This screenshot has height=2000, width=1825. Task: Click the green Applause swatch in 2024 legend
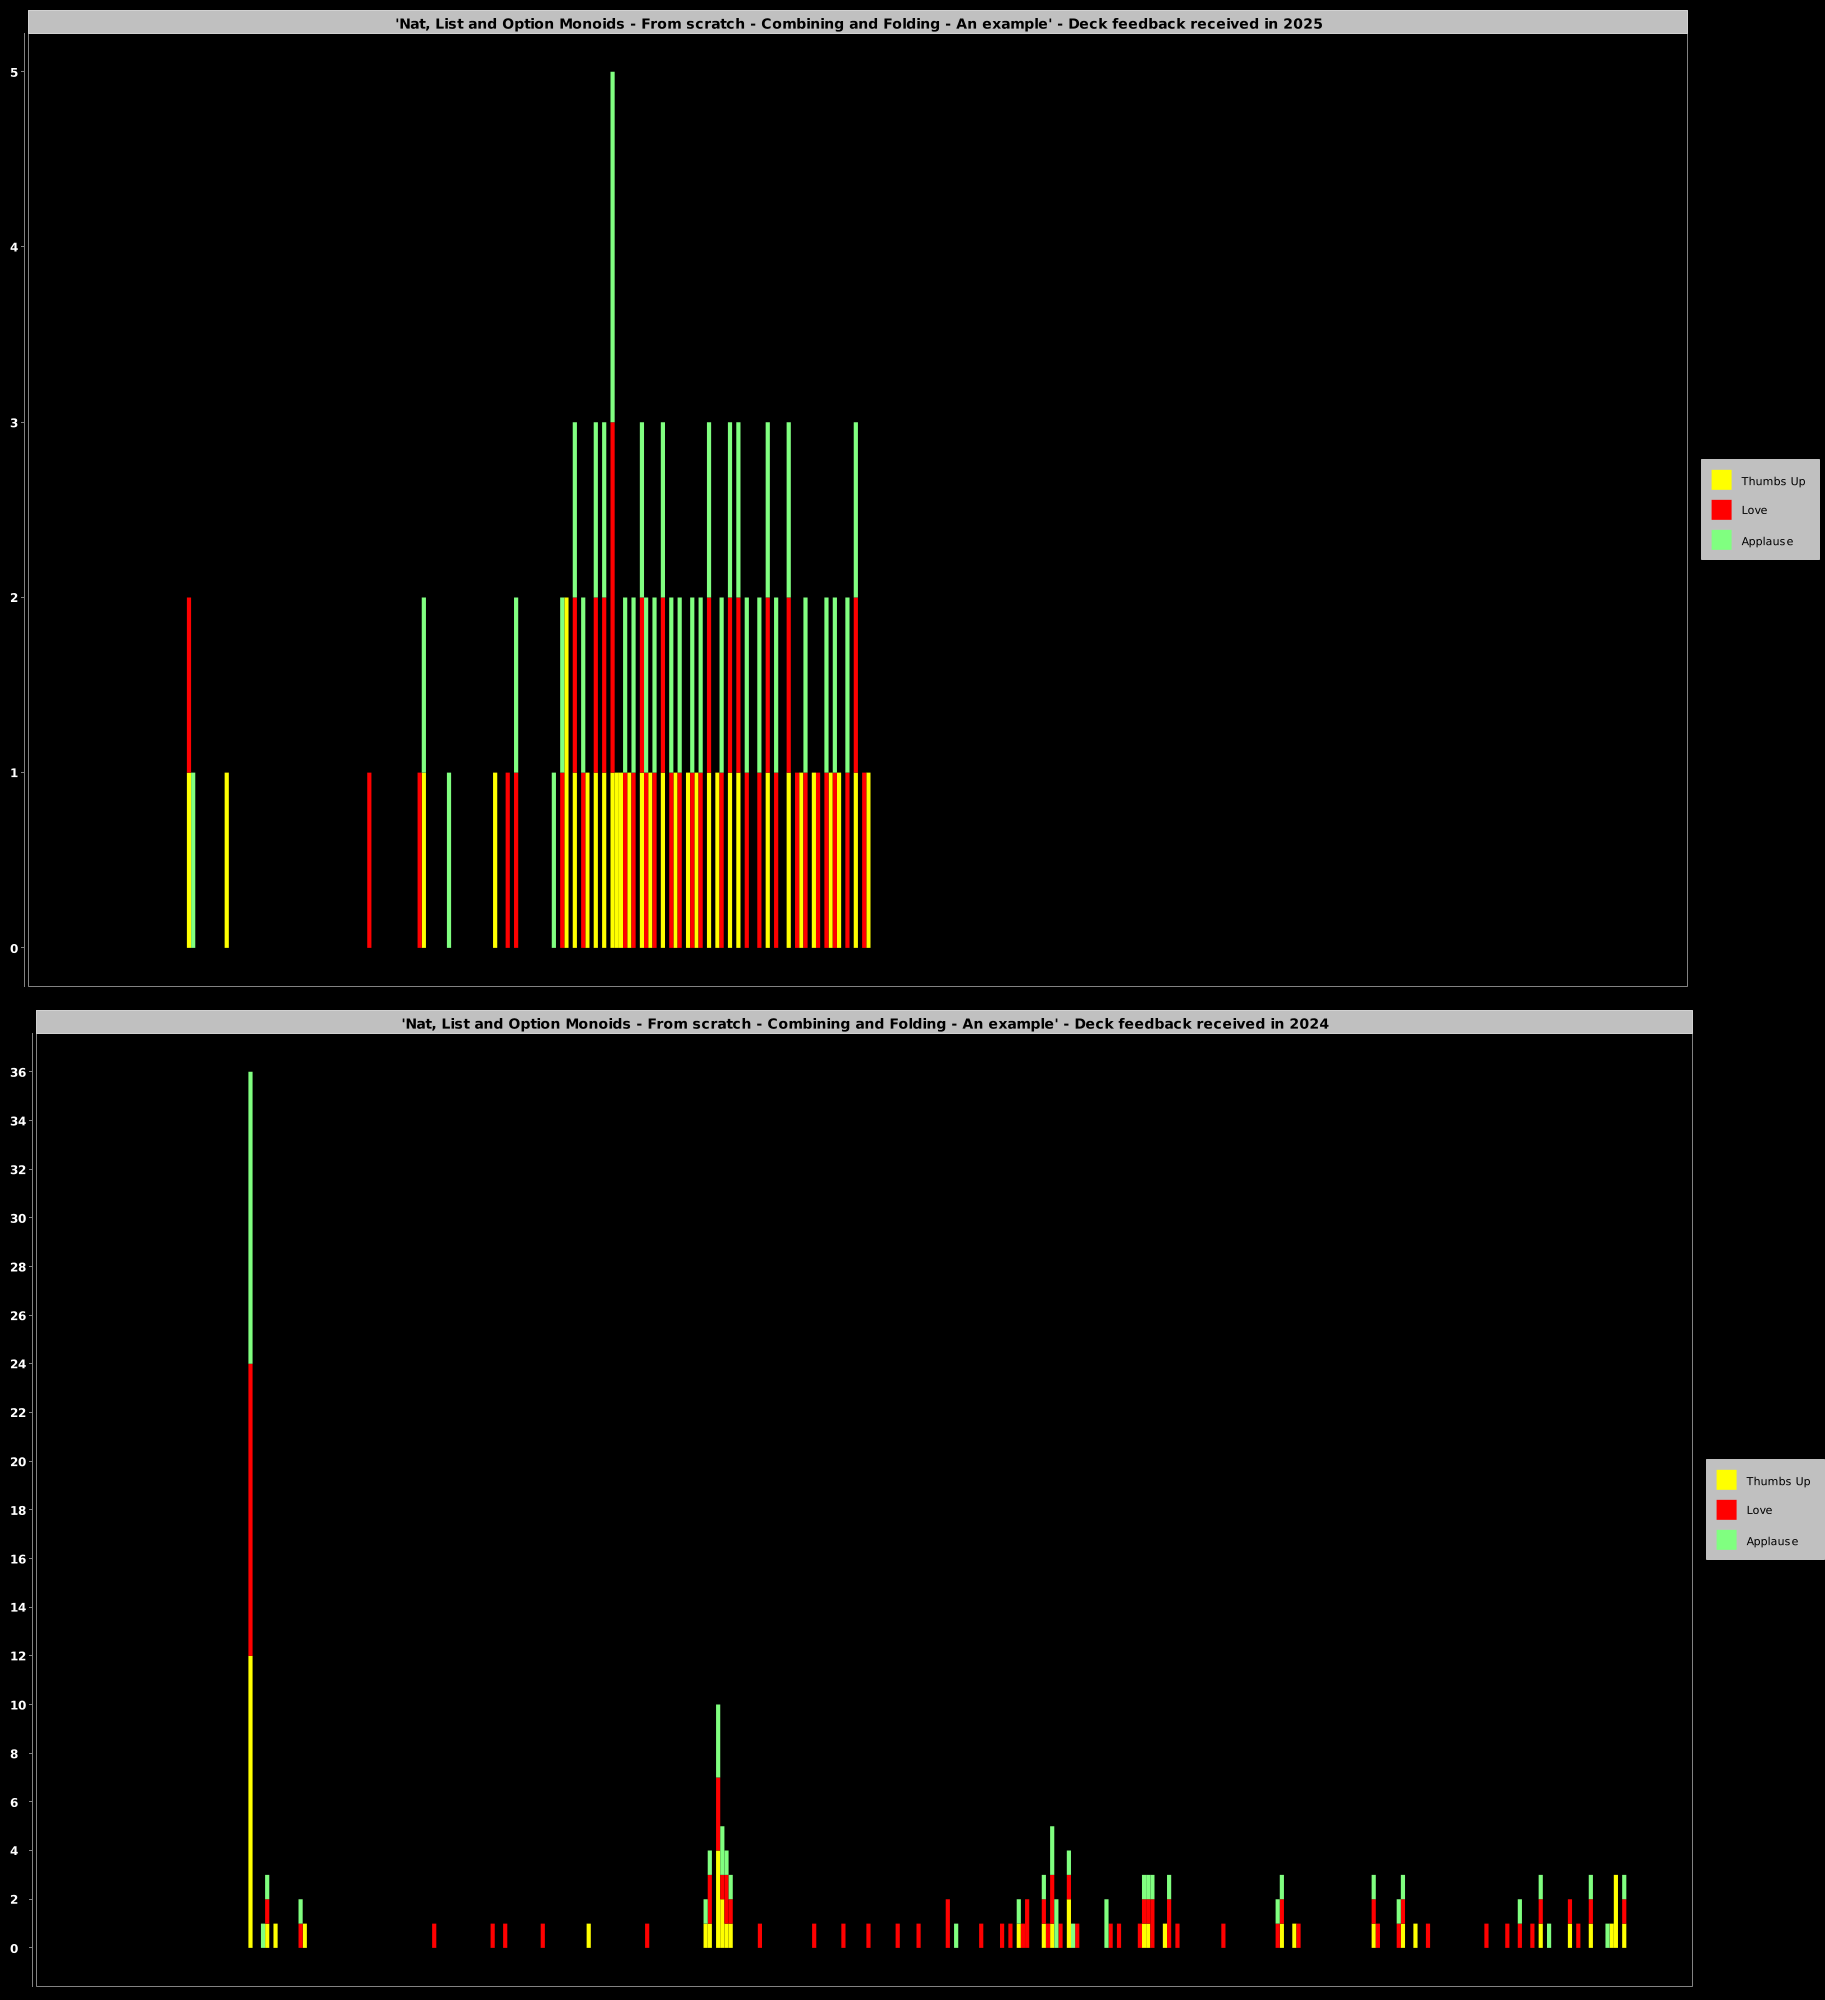point(1726,1540)
